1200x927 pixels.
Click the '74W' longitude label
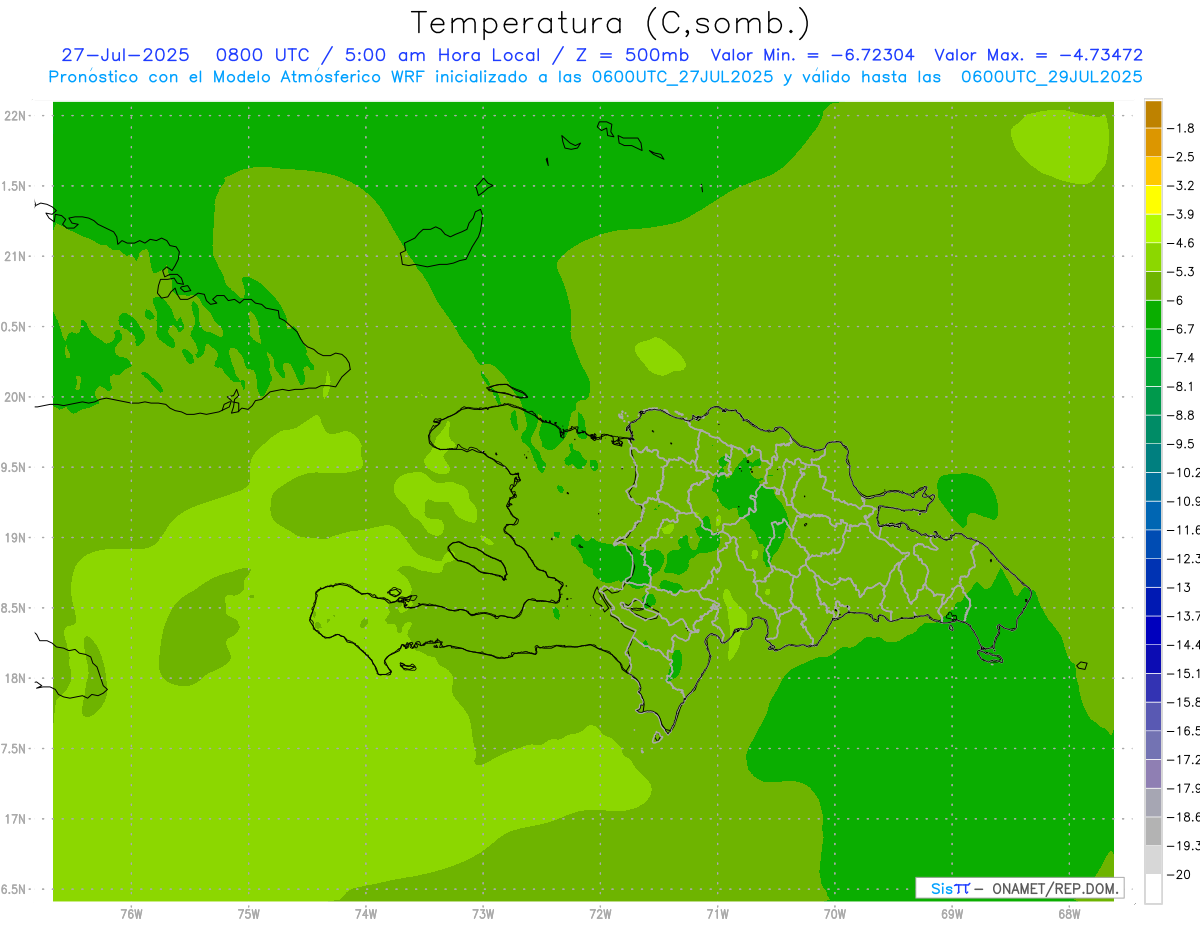(366, 914)
